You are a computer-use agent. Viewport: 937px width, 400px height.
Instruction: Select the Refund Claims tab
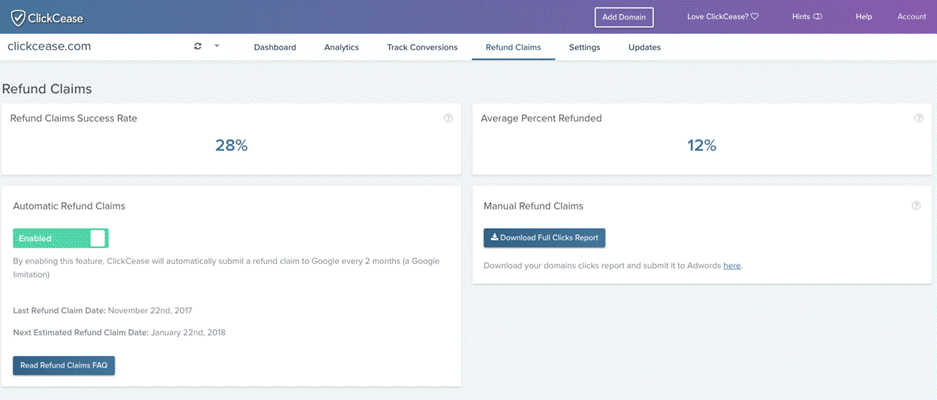513,47
